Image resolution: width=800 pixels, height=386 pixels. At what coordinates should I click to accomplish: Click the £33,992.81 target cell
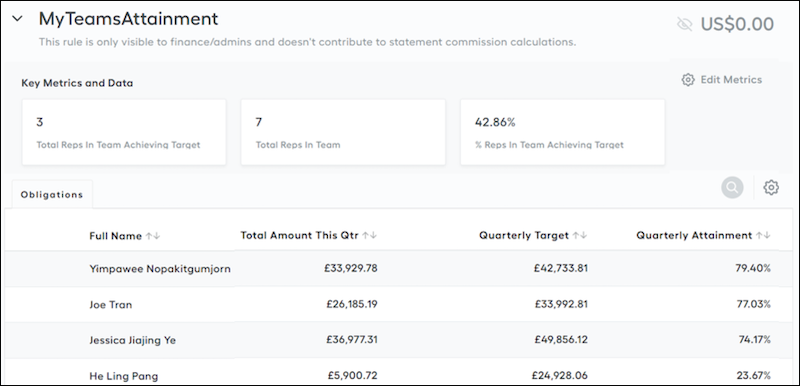(561, 304)
